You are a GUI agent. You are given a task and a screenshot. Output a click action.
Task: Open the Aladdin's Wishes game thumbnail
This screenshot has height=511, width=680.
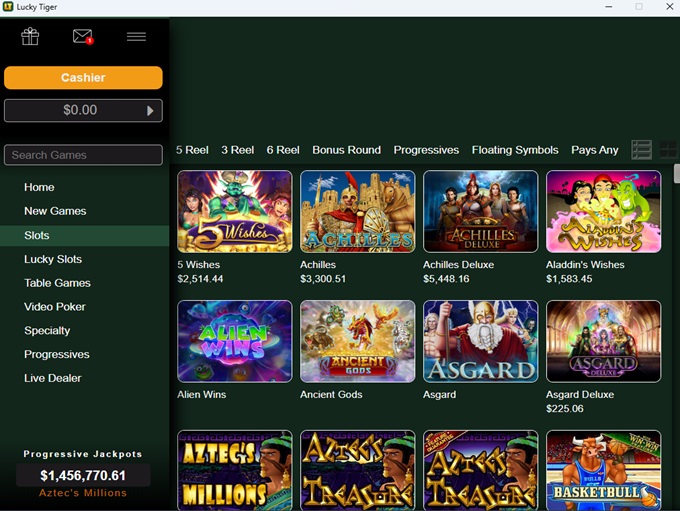click(604, 212)
